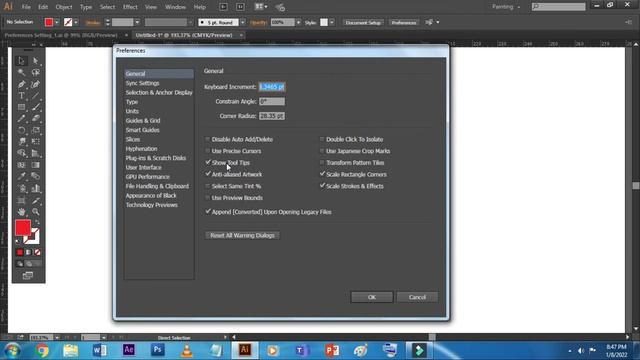Open the stroke color dropdown arrow
Viewport: 640px width, 360px height.
coord(76,22)
